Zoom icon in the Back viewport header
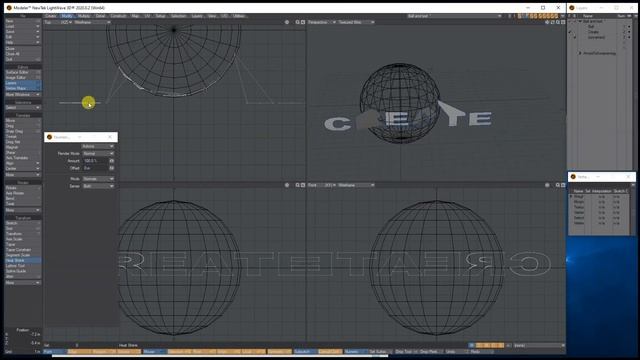 pyautogui.click(x=558, y=185)
